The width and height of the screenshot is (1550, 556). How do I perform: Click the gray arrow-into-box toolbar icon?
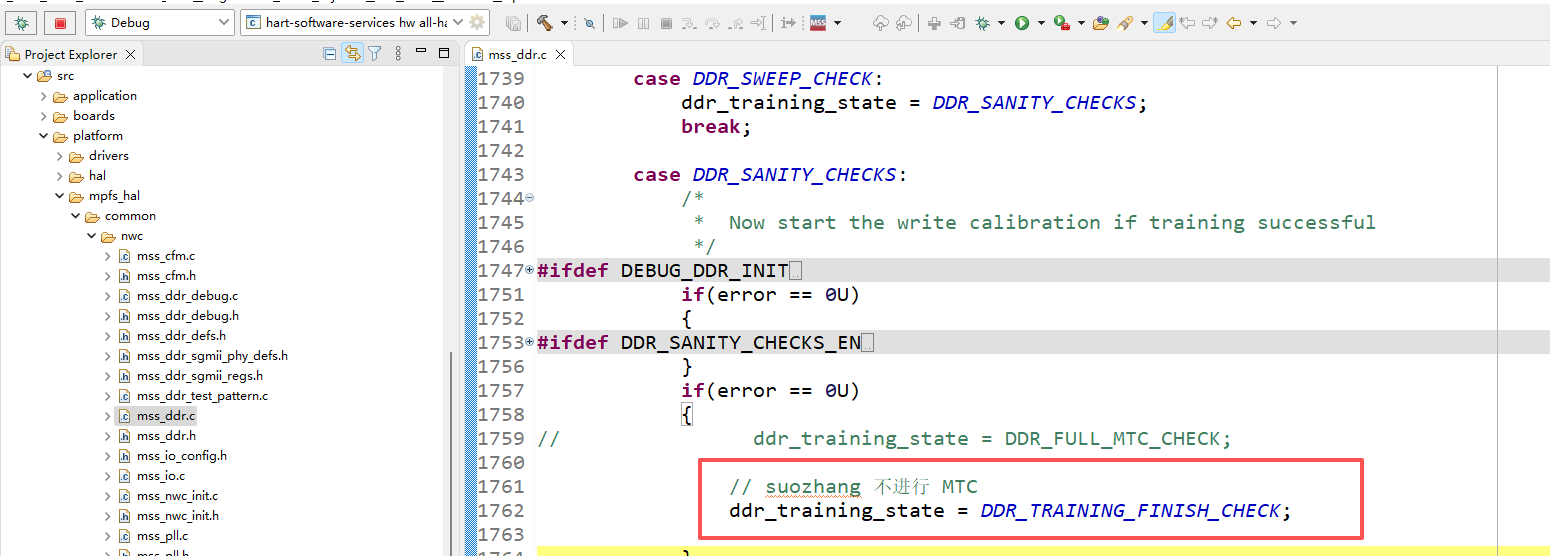tap(957, 23)
